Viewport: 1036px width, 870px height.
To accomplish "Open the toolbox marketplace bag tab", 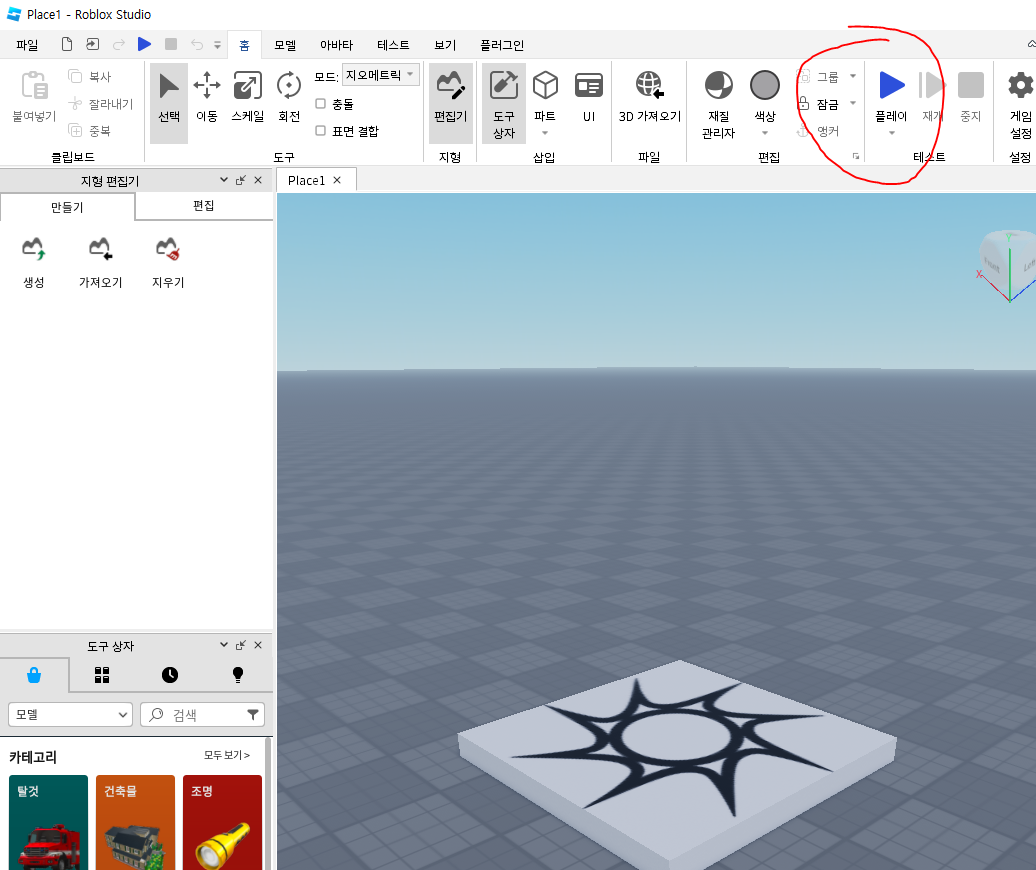I will coord(34,675).
